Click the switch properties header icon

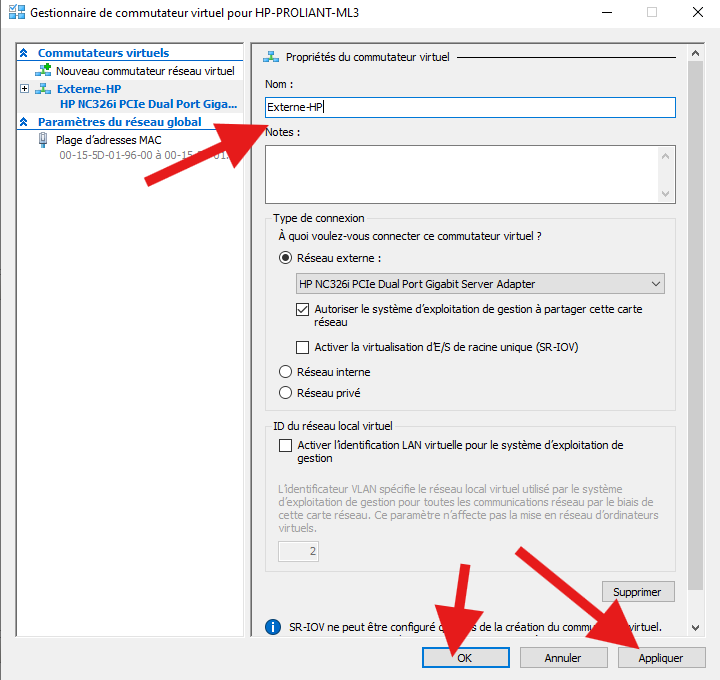click(270, 58)
